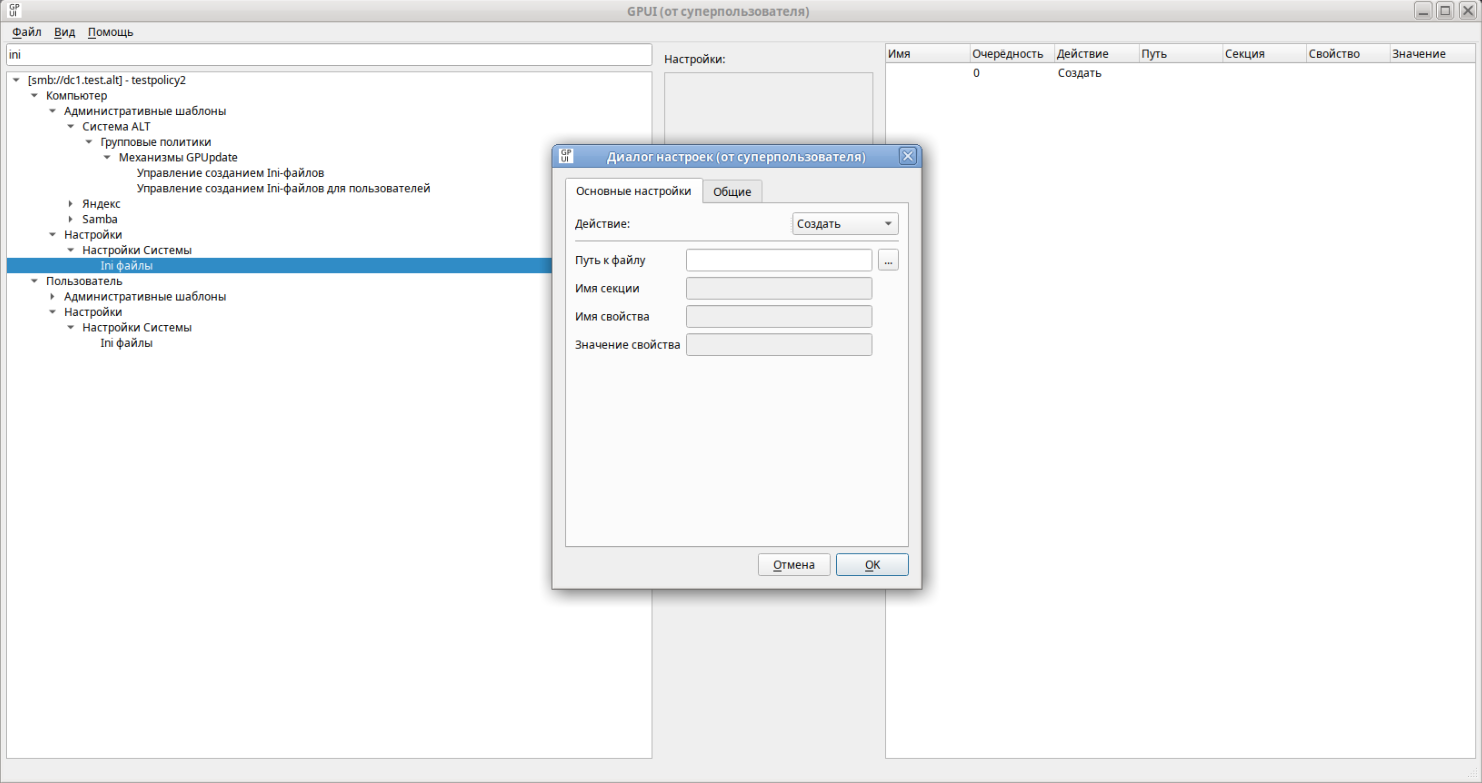Screen dimensions: 1482x783
Task: Collapse Административные шаблоны under Компьютер
Action: 52,111
